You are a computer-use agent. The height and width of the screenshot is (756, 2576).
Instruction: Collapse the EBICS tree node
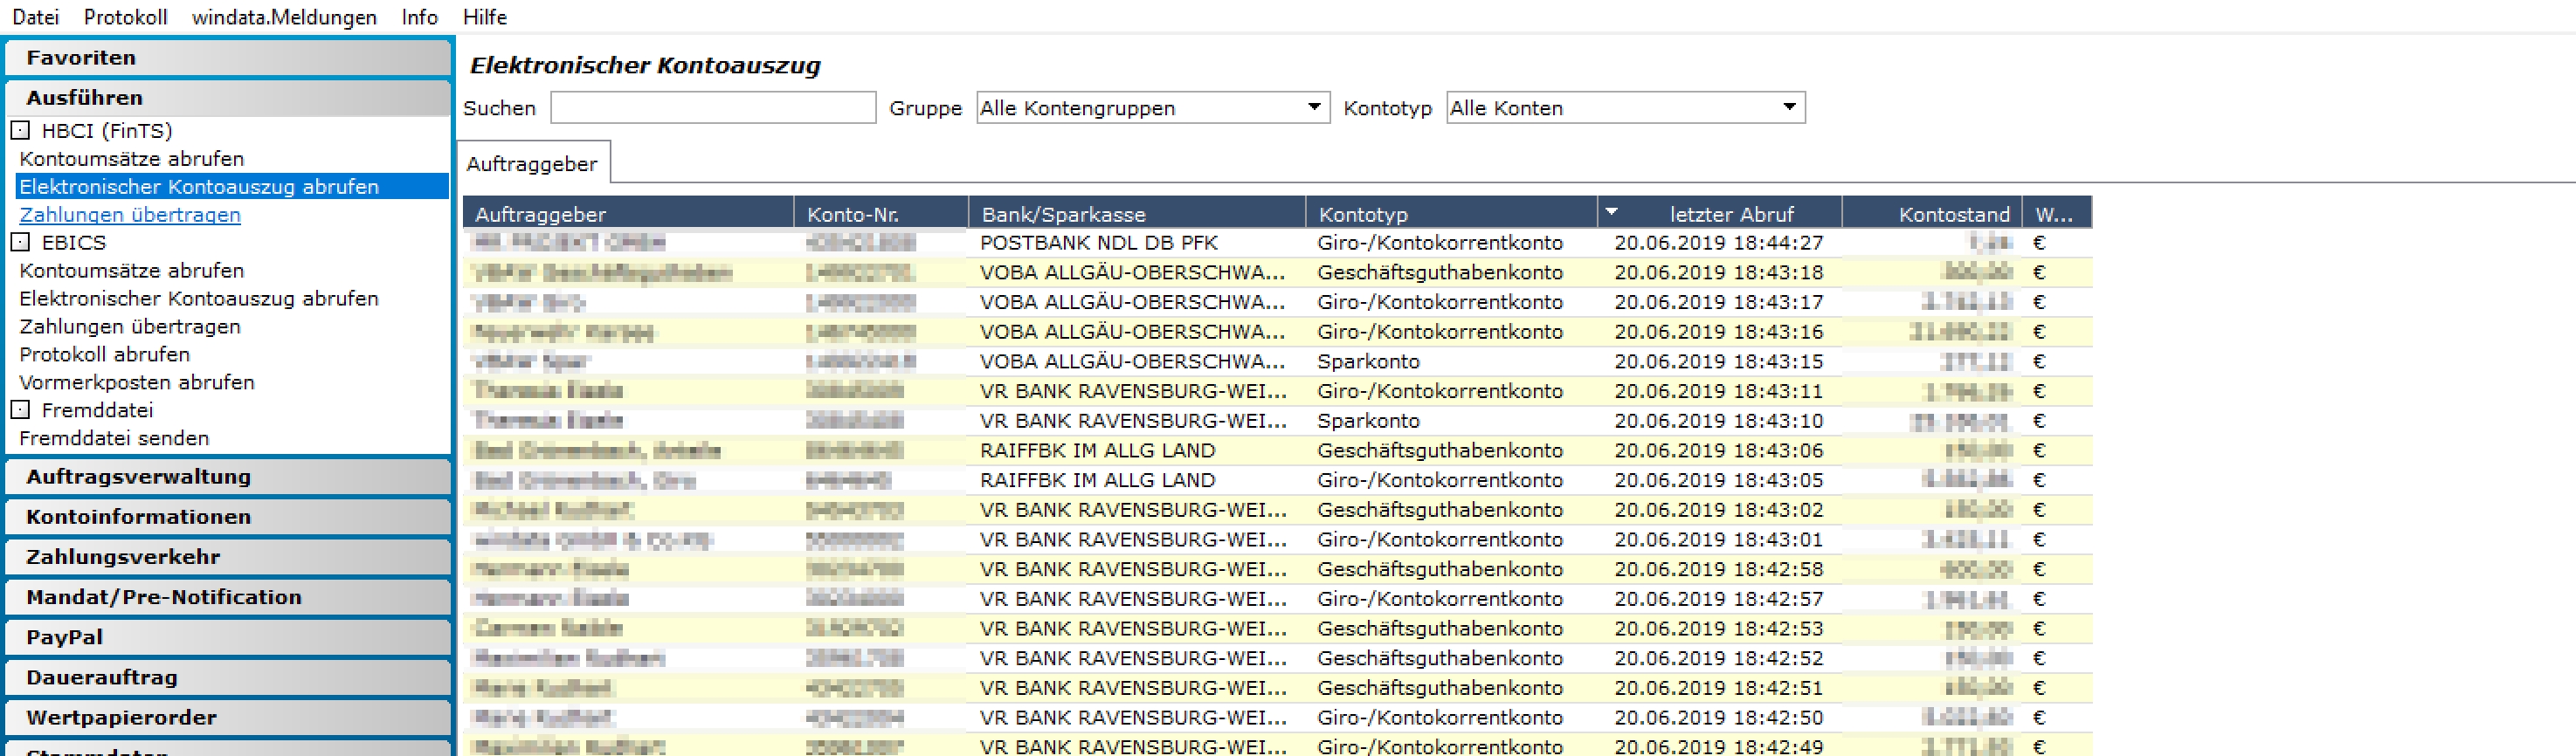pyautogui.click(x=20, y=243)
